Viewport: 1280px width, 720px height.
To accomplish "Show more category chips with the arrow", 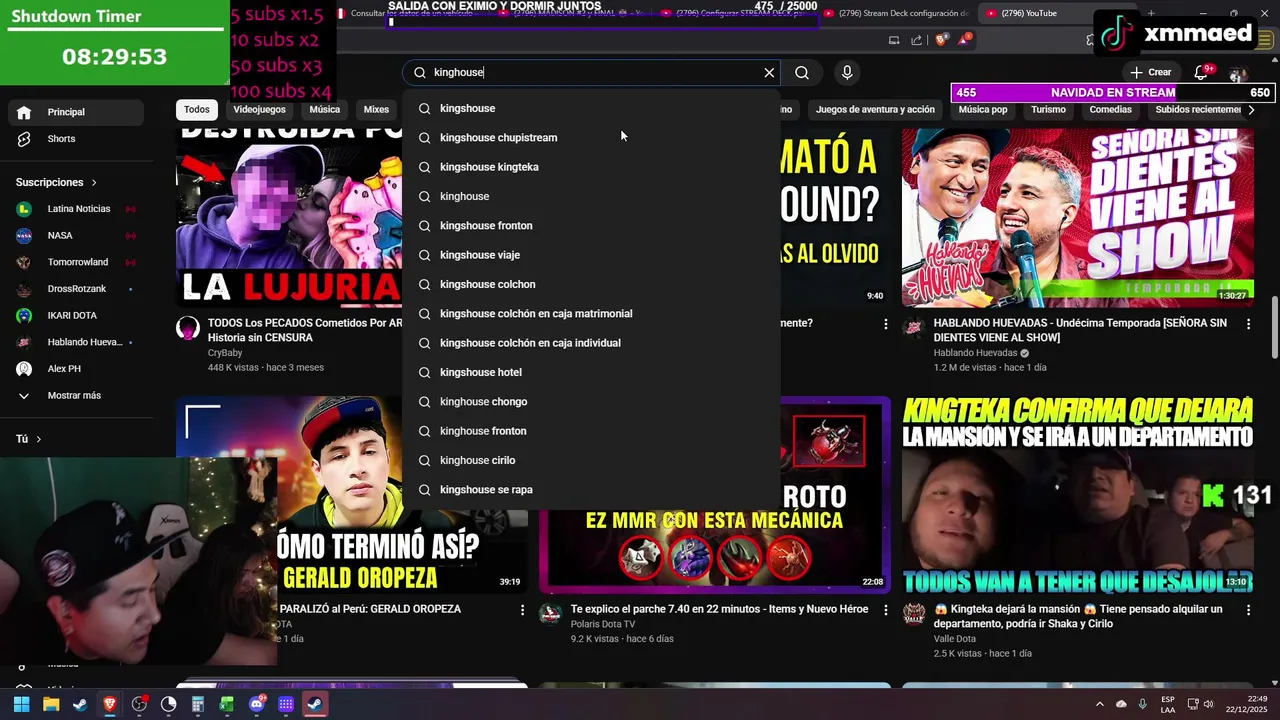I will [x=1250, y=110].
